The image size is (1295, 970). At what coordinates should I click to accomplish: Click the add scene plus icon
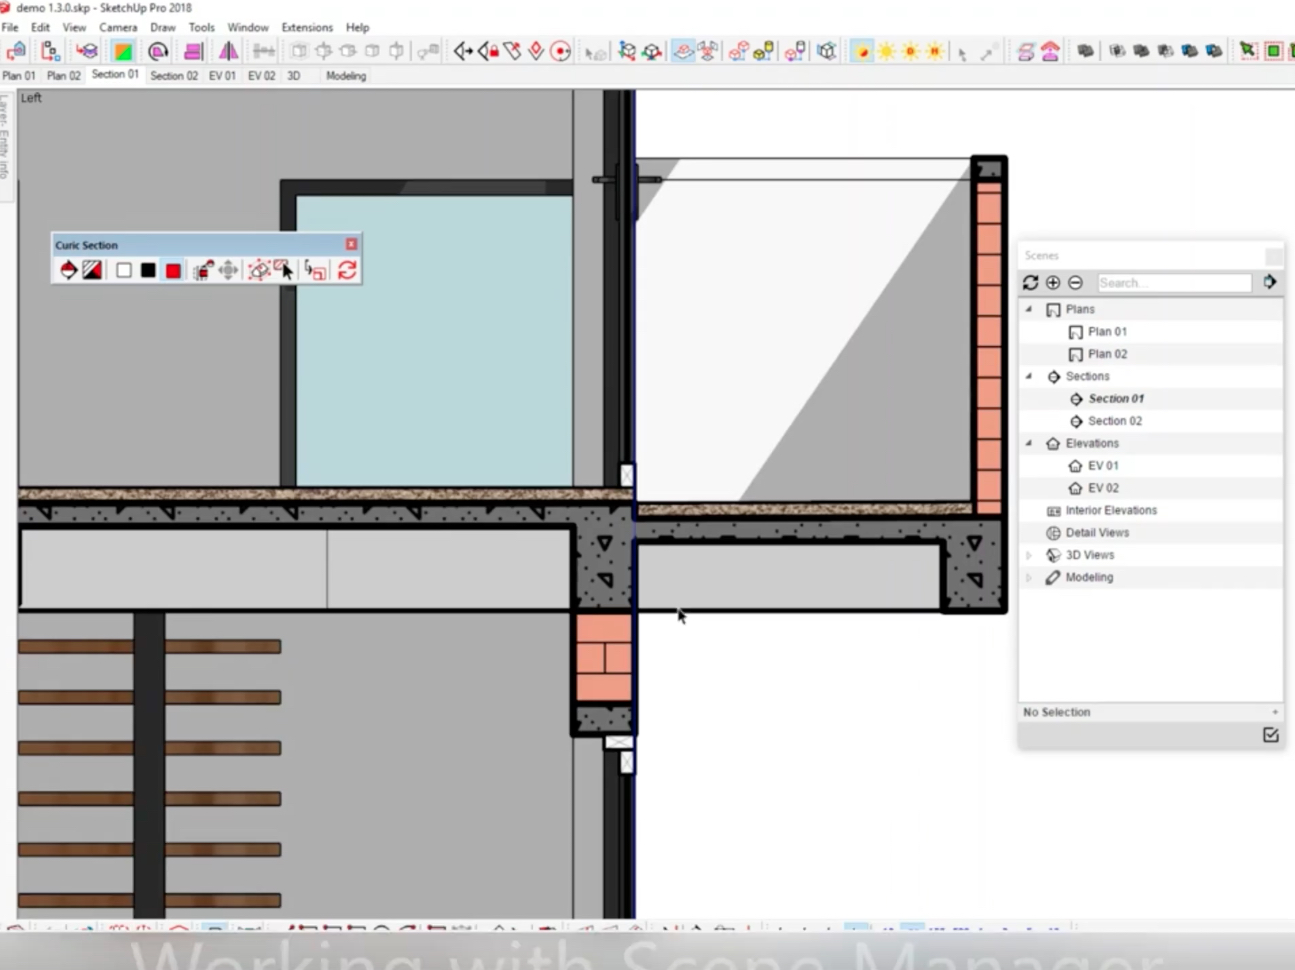[x=1053, y=283]
